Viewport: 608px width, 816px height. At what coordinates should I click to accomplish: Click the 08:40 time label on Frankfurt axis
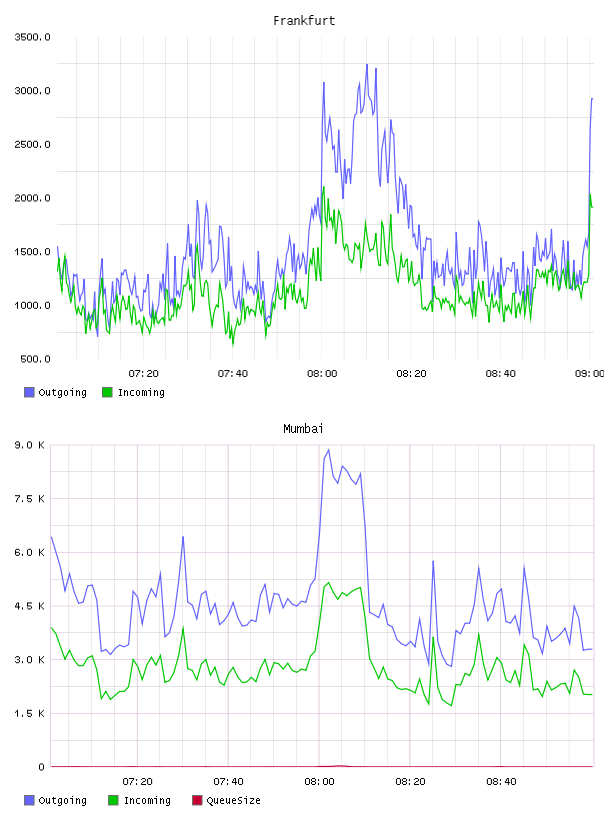(x=500, y=374)
